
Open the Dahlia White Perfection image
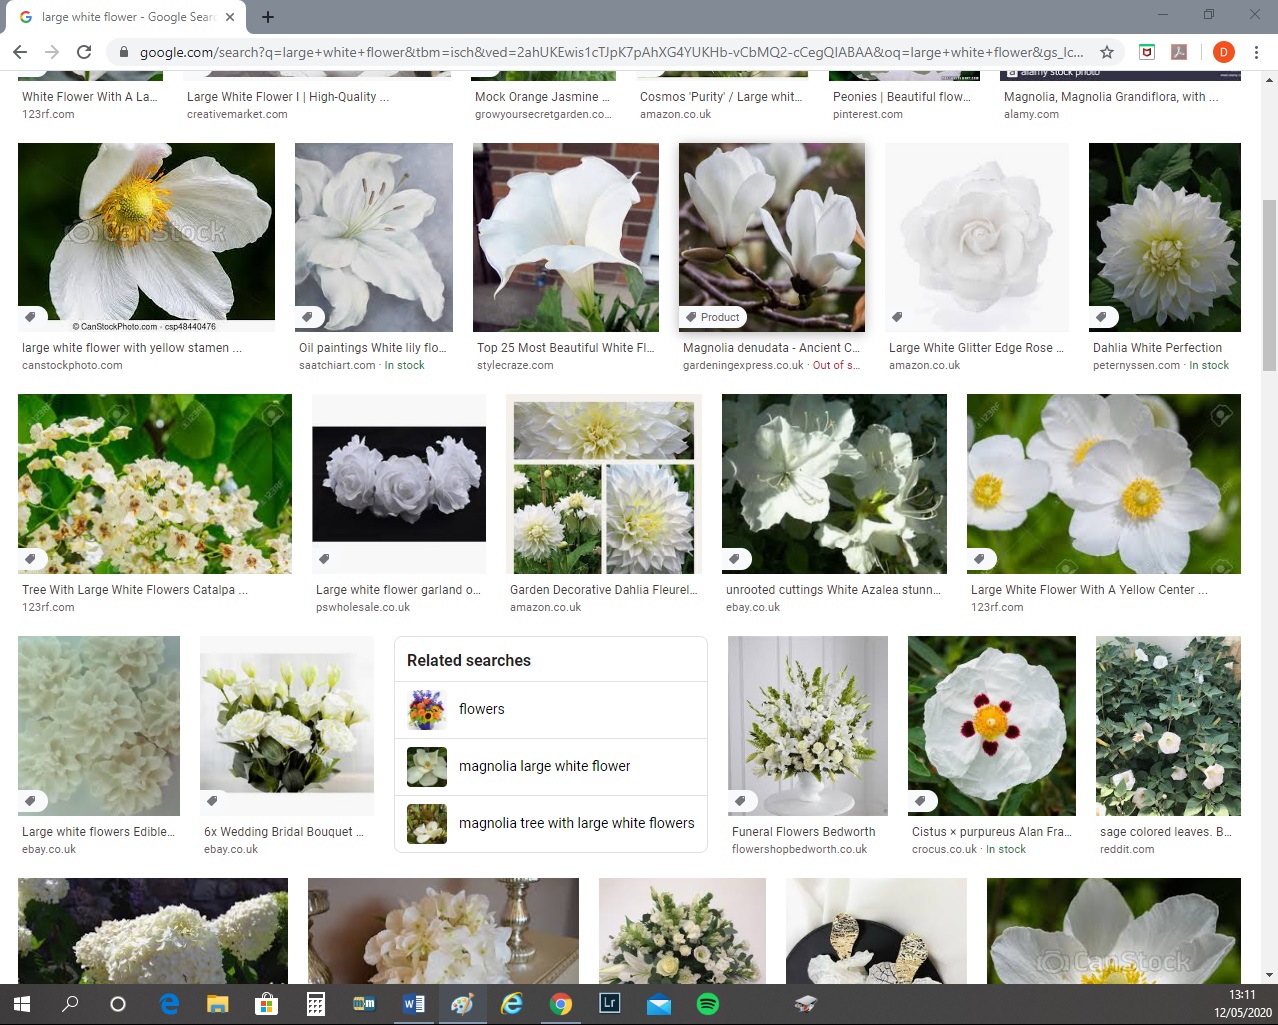[1164, 237]
